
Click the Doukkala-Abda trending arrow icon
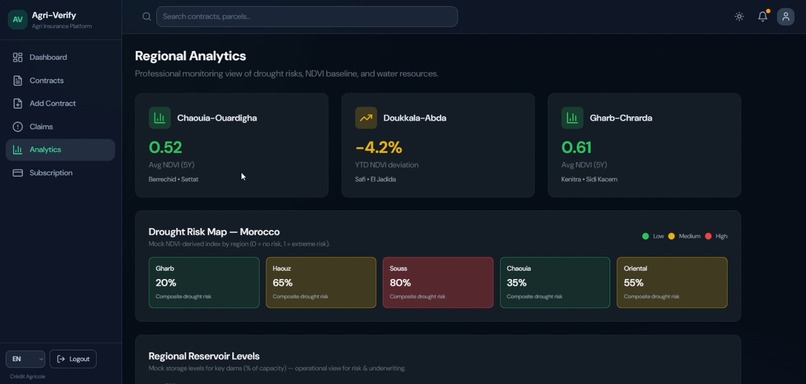(366, 118)
